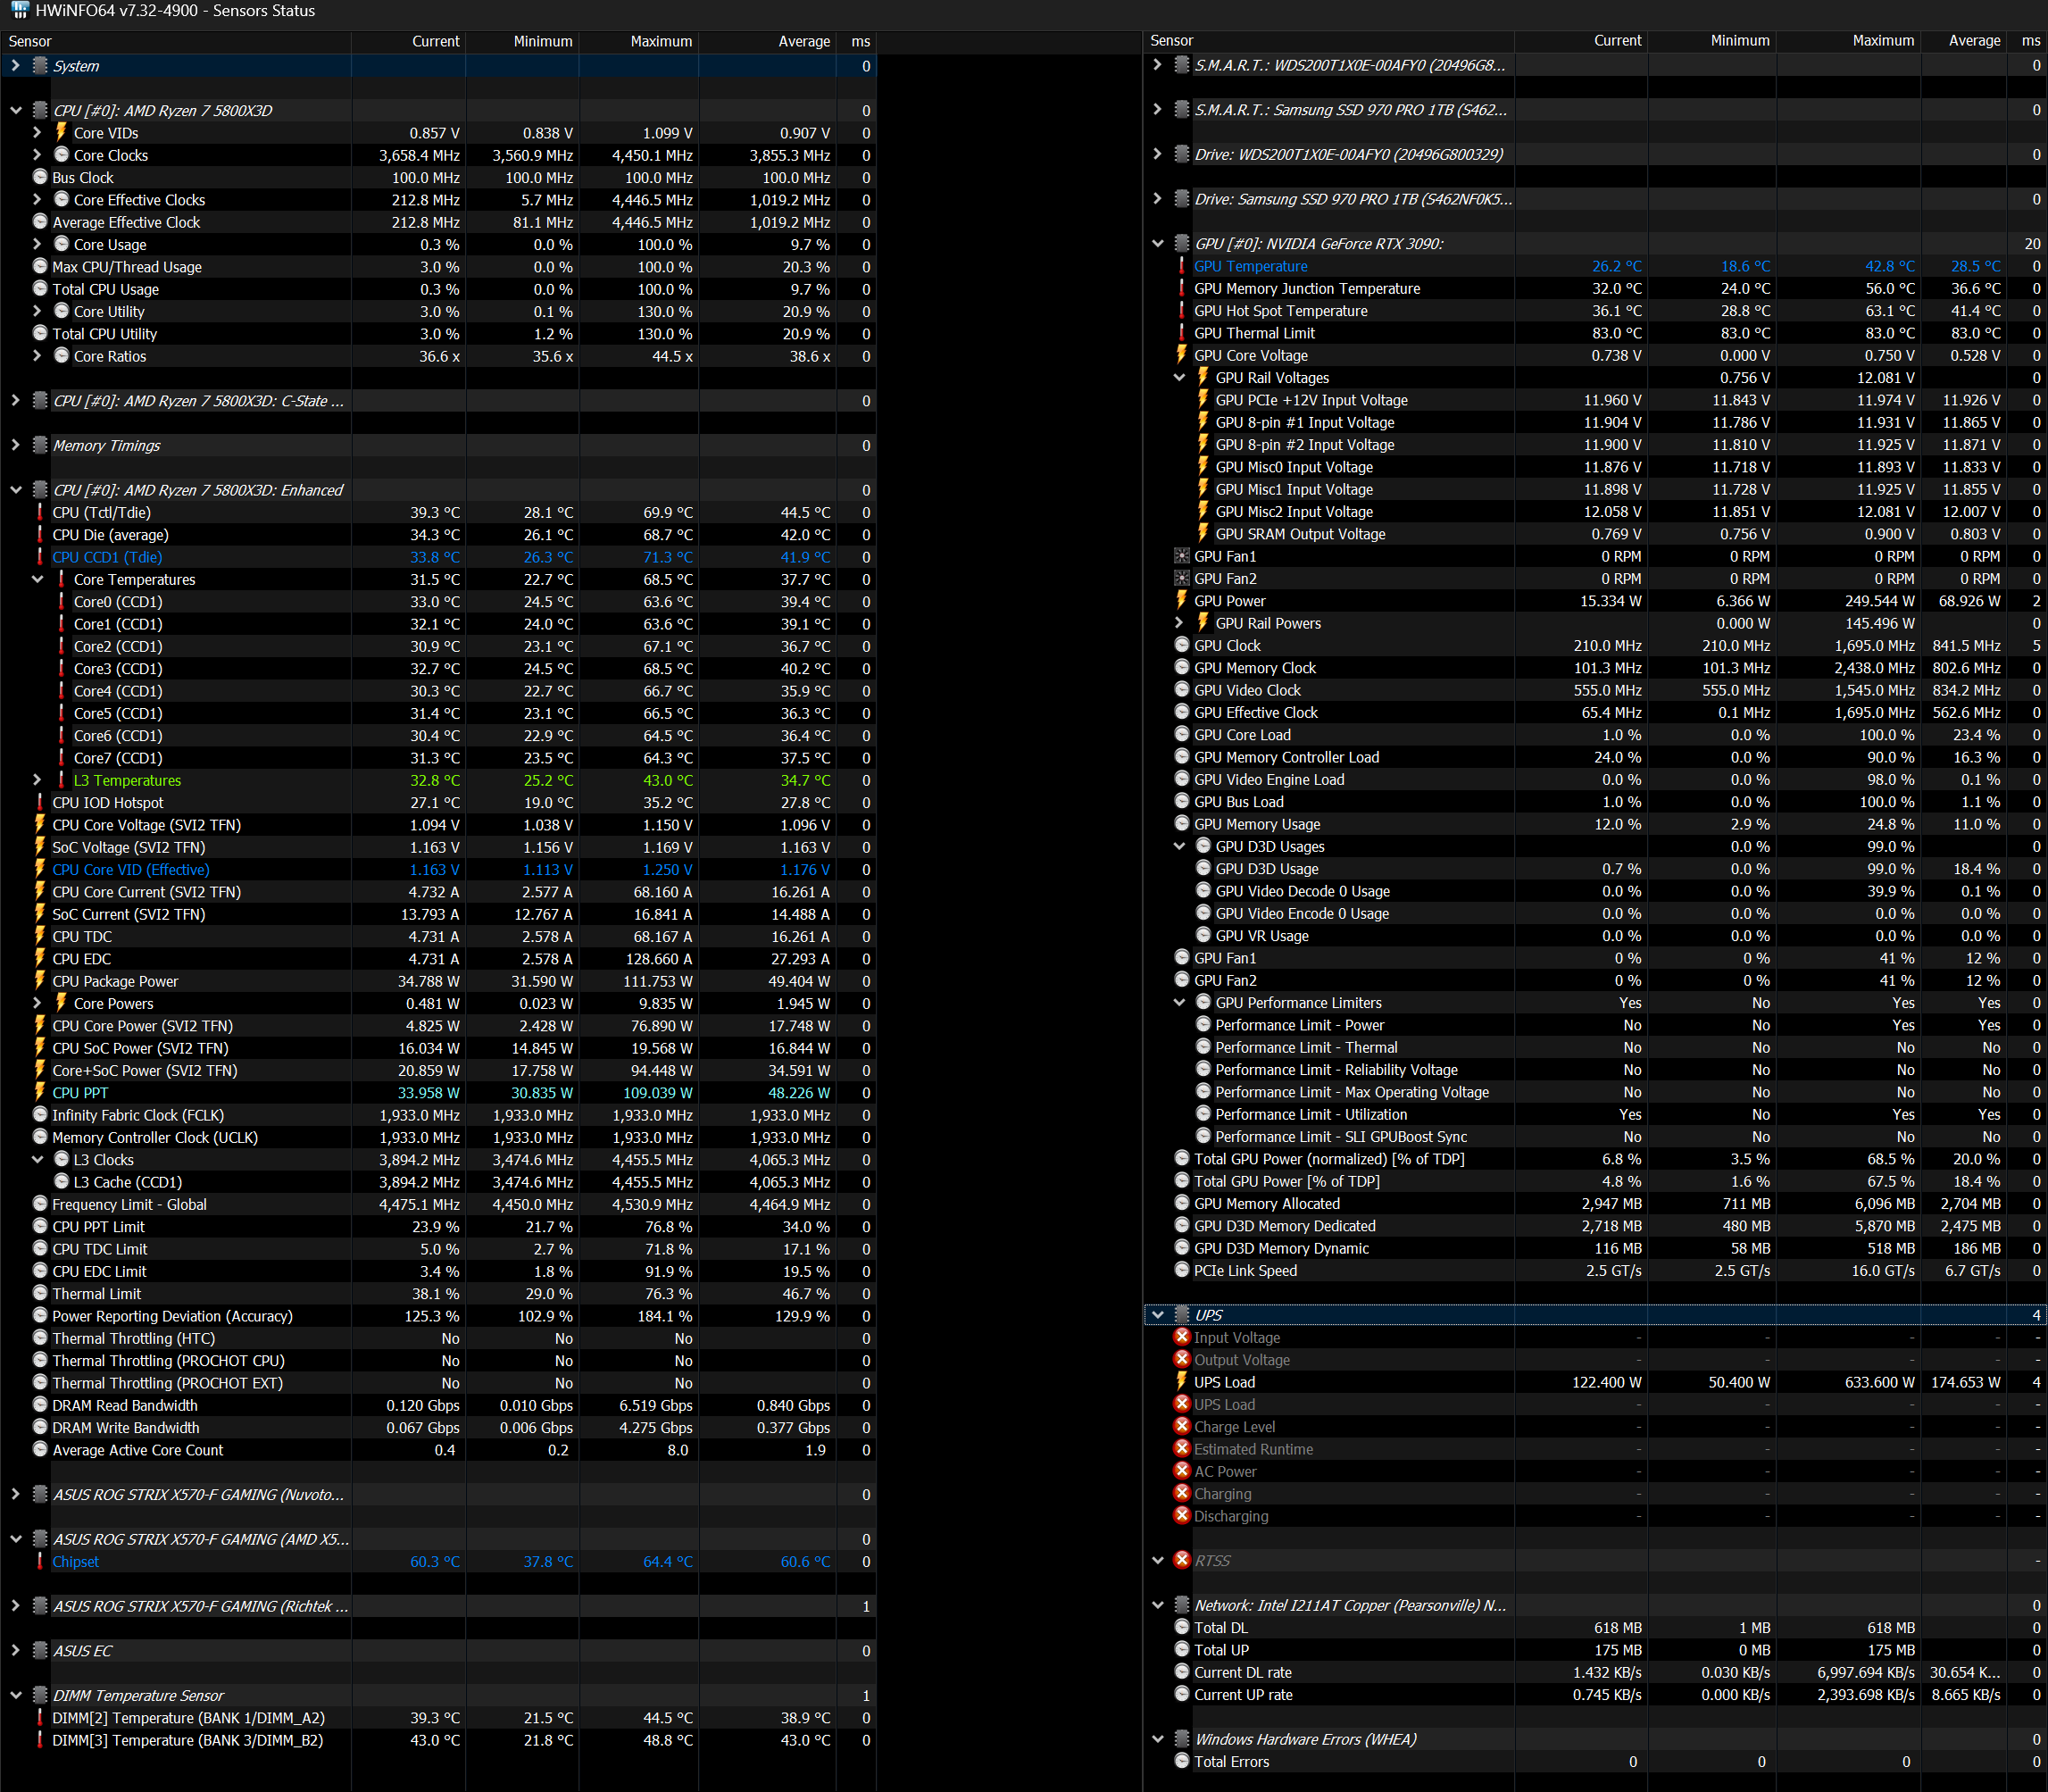Click UPS Load maximum value 633.600 W
This screenshot has width=2048, height=1792.
(x=1880, y=1382)
